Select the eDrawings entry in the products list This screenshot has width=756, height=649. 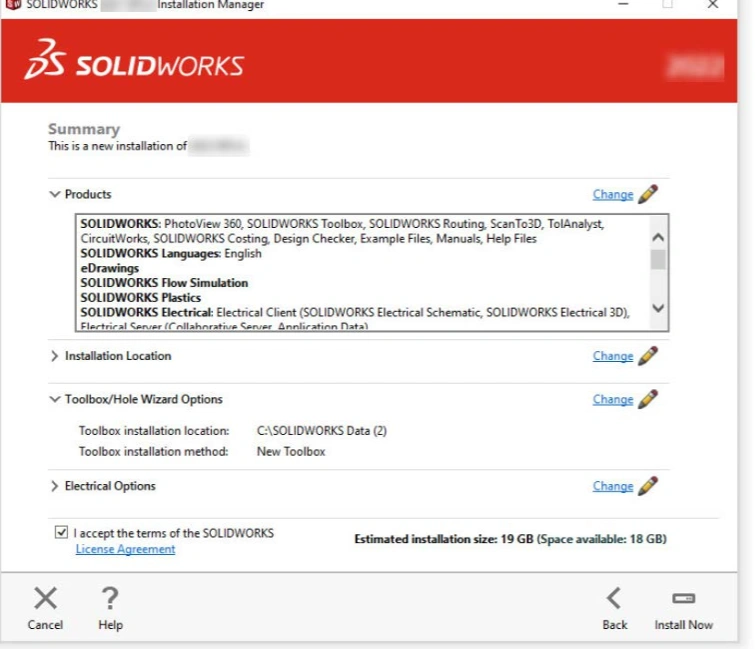110,268
